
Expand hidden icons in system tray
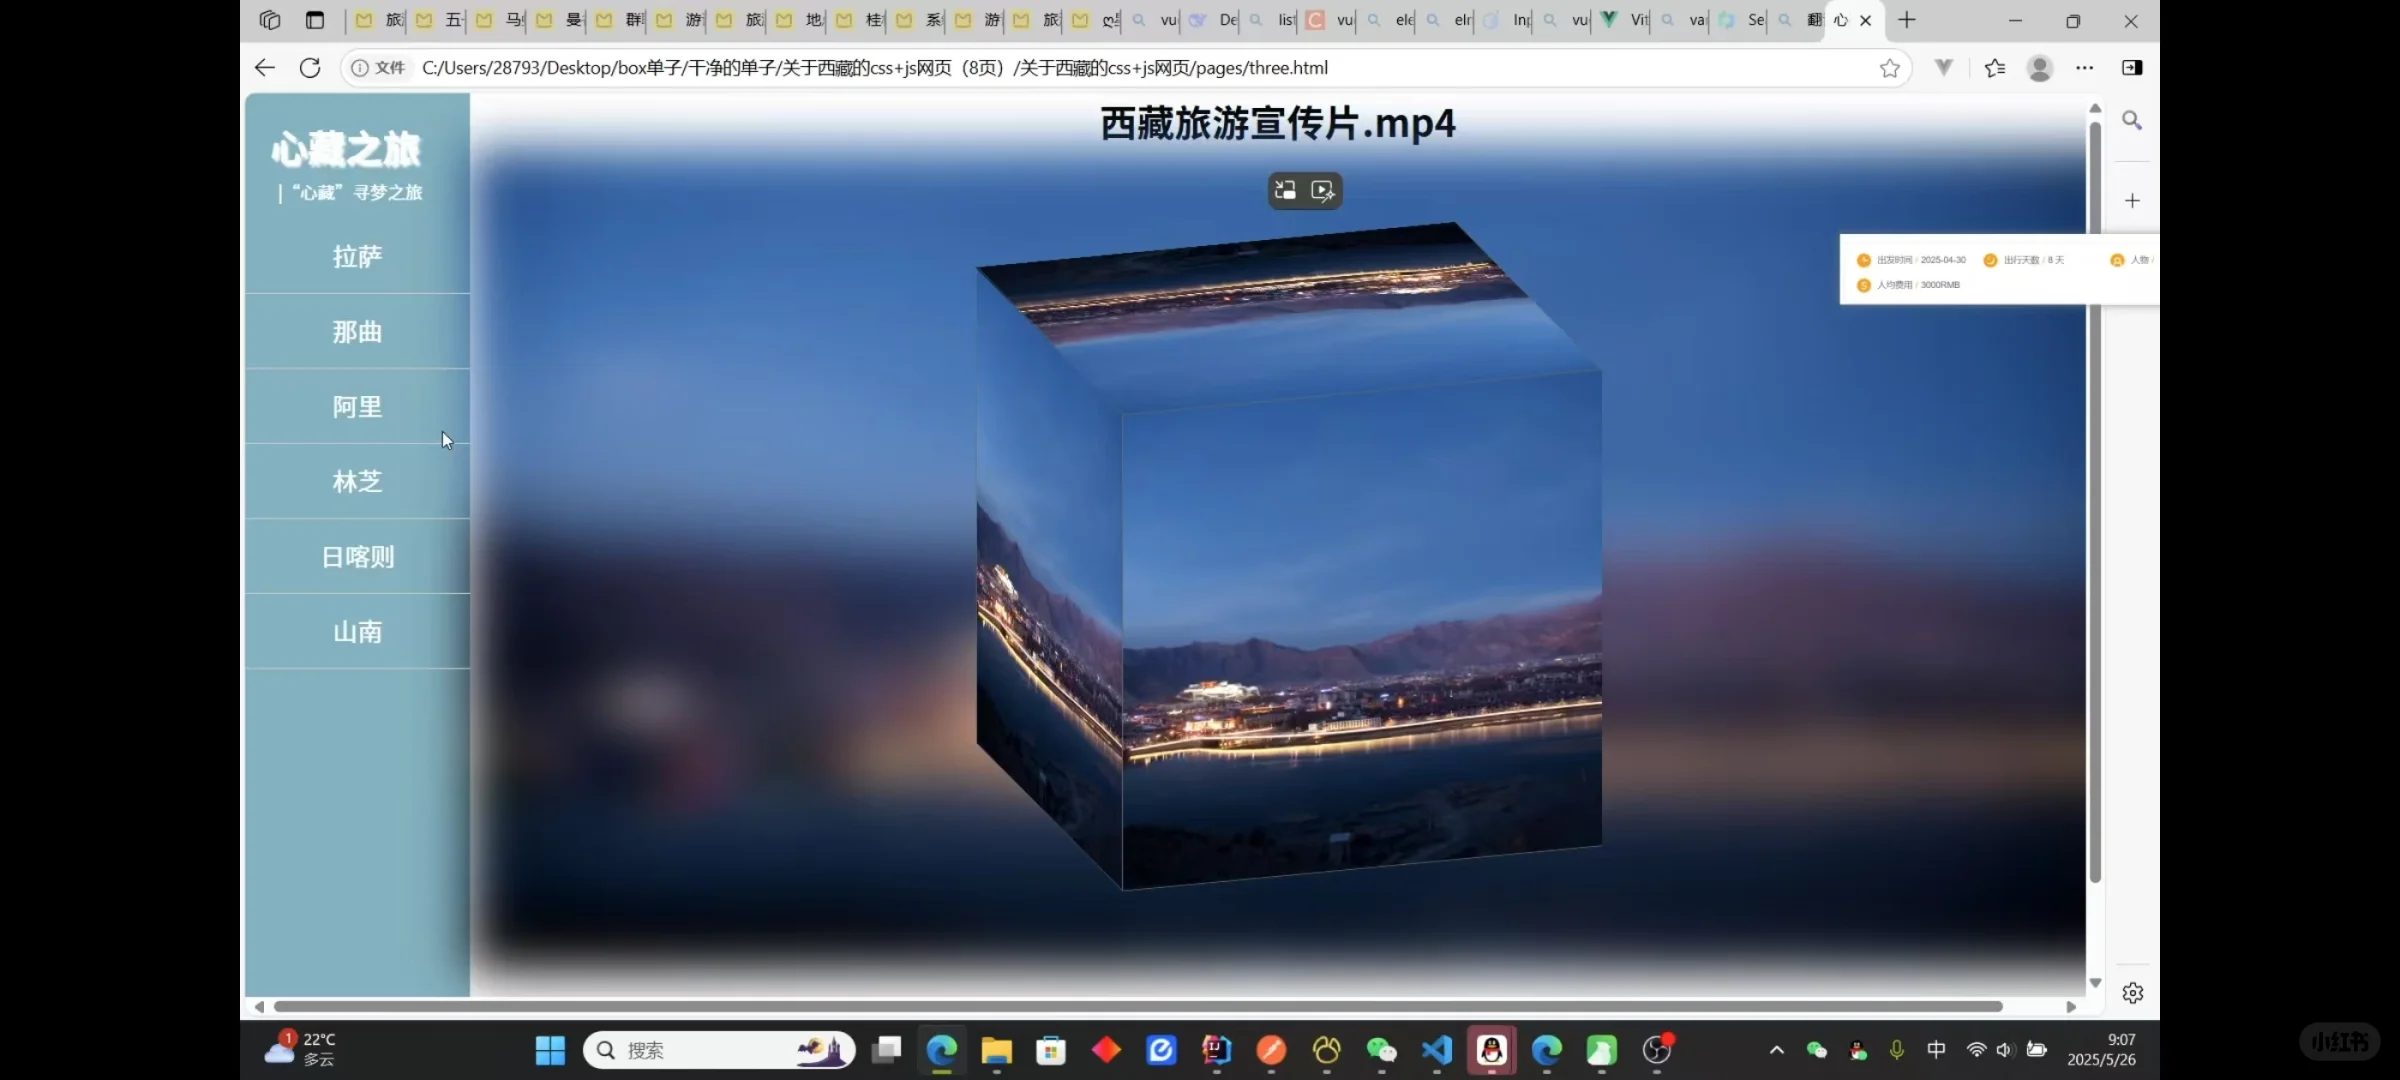pos(1776,1050)
